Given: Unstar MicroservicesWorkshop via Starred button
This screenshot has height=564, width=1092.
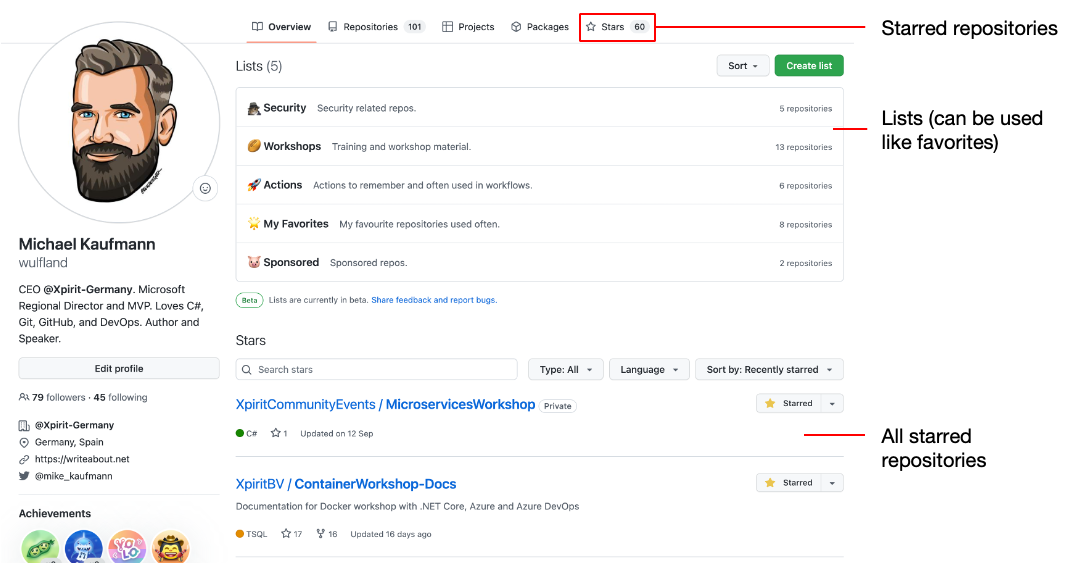Looking at the screenshot, I should click(x=789, y=403).
